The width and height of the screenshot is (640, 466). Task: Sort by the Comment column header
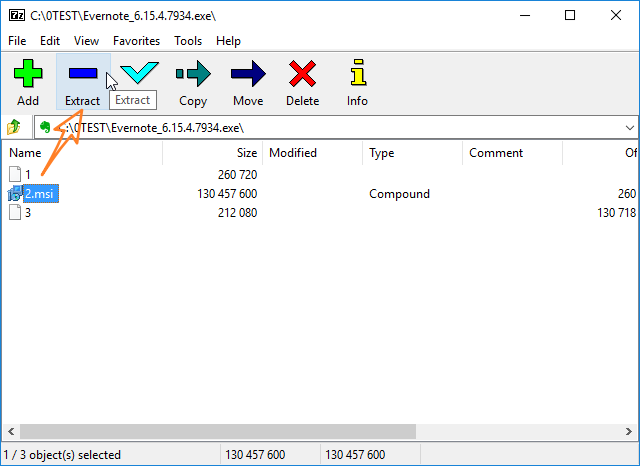pos(513,153)
